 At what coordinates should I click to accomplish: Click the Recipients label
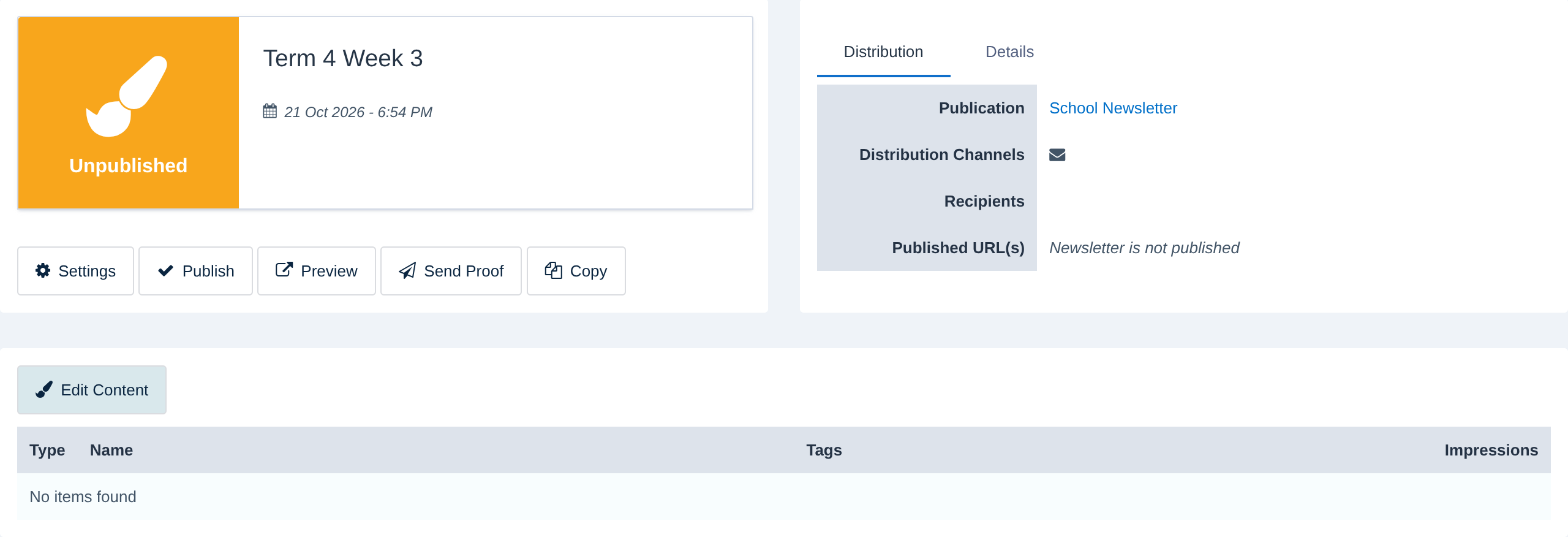[984, 201]
